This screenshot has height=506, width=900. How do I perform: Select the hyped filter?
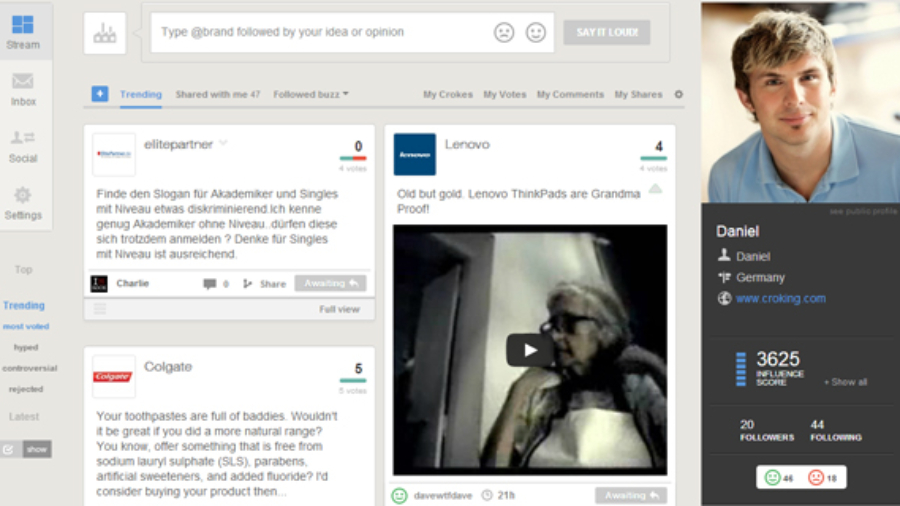coord(26,347)
